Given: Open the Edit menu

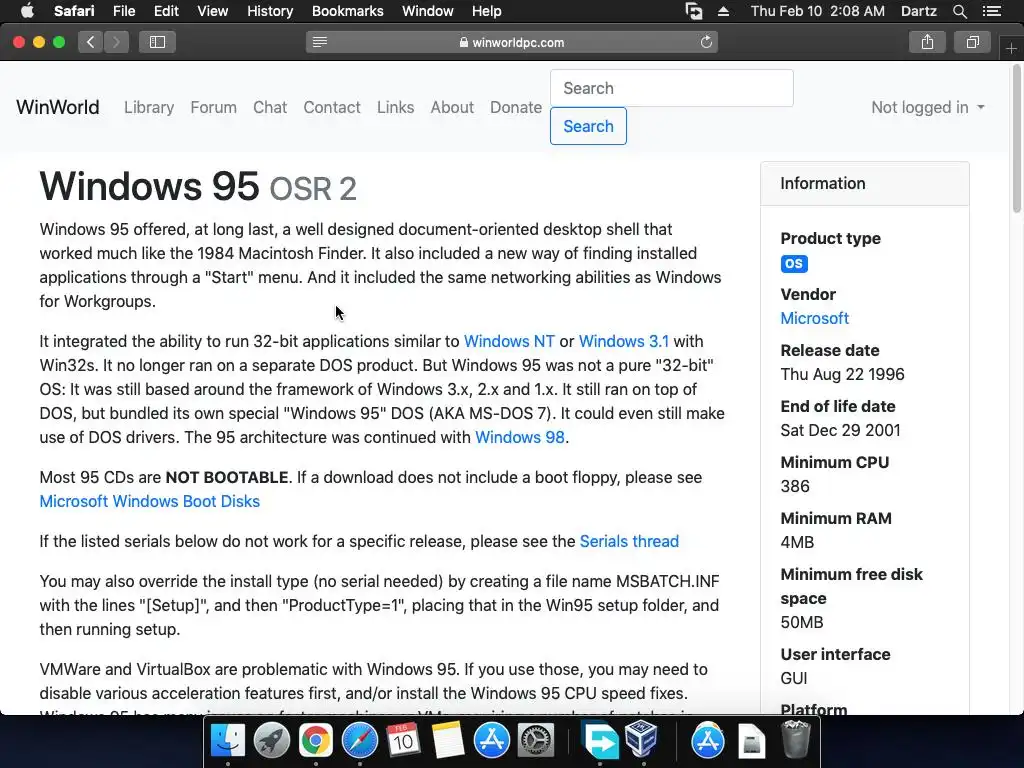Looking at the screenshot, I should pyautogui.click(x=166, y=11).
